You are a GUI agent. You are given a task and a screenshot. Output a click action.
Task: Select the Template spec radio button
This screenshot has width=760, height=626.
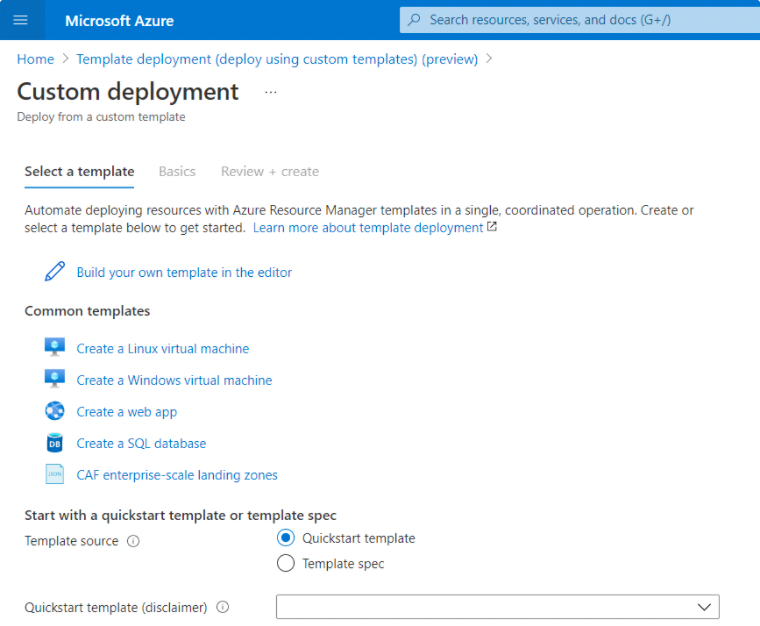[x=286, y=564]
